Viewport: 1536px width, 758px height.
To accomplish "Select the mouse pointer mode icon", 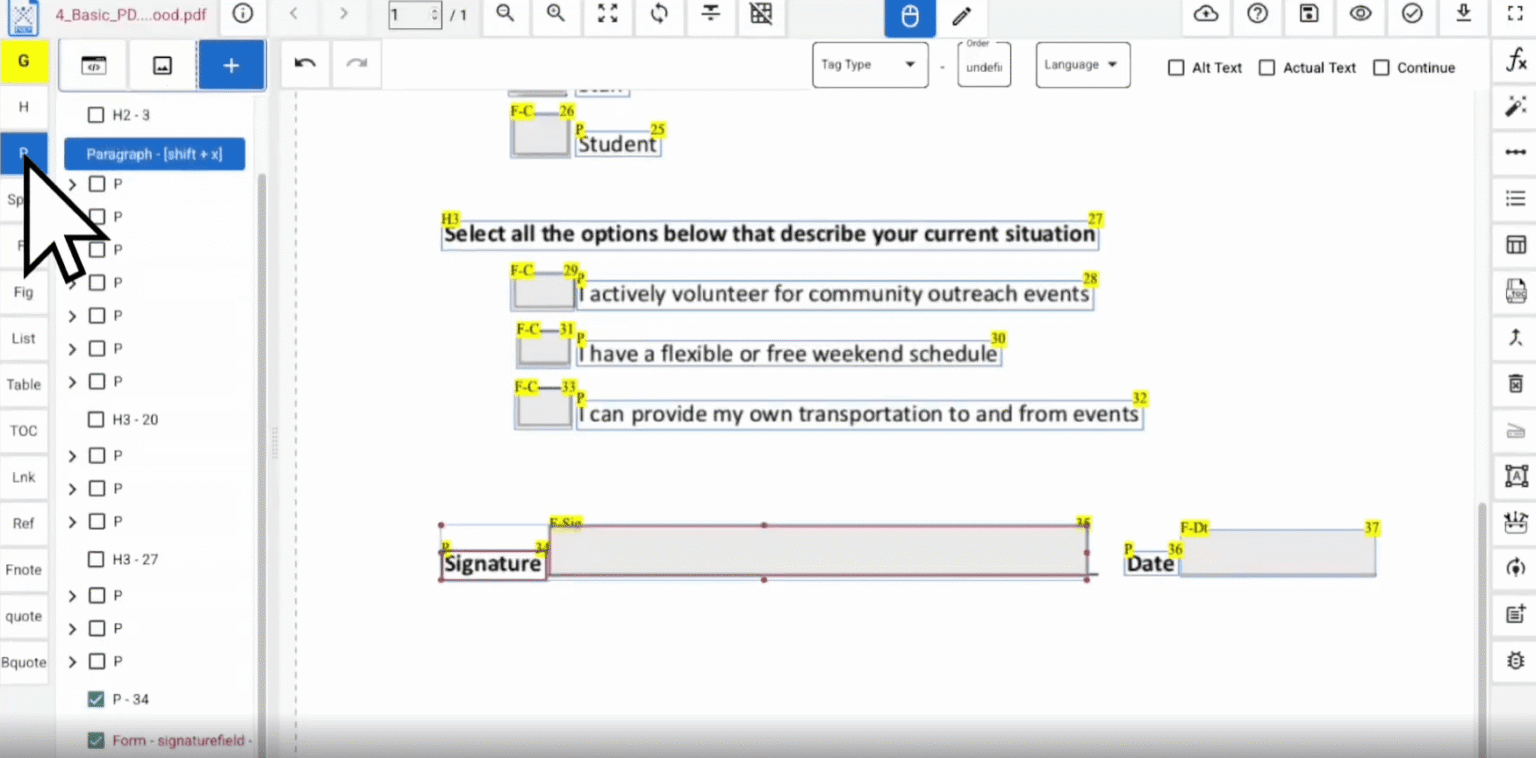I will point(909,17).
